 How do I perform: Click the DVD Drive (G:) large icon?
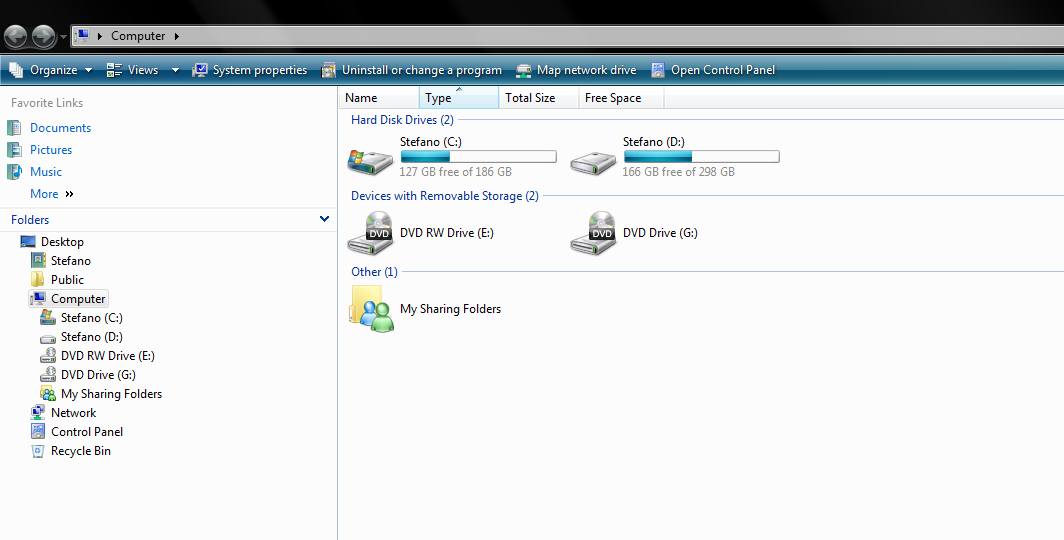[x=593, y=233]
